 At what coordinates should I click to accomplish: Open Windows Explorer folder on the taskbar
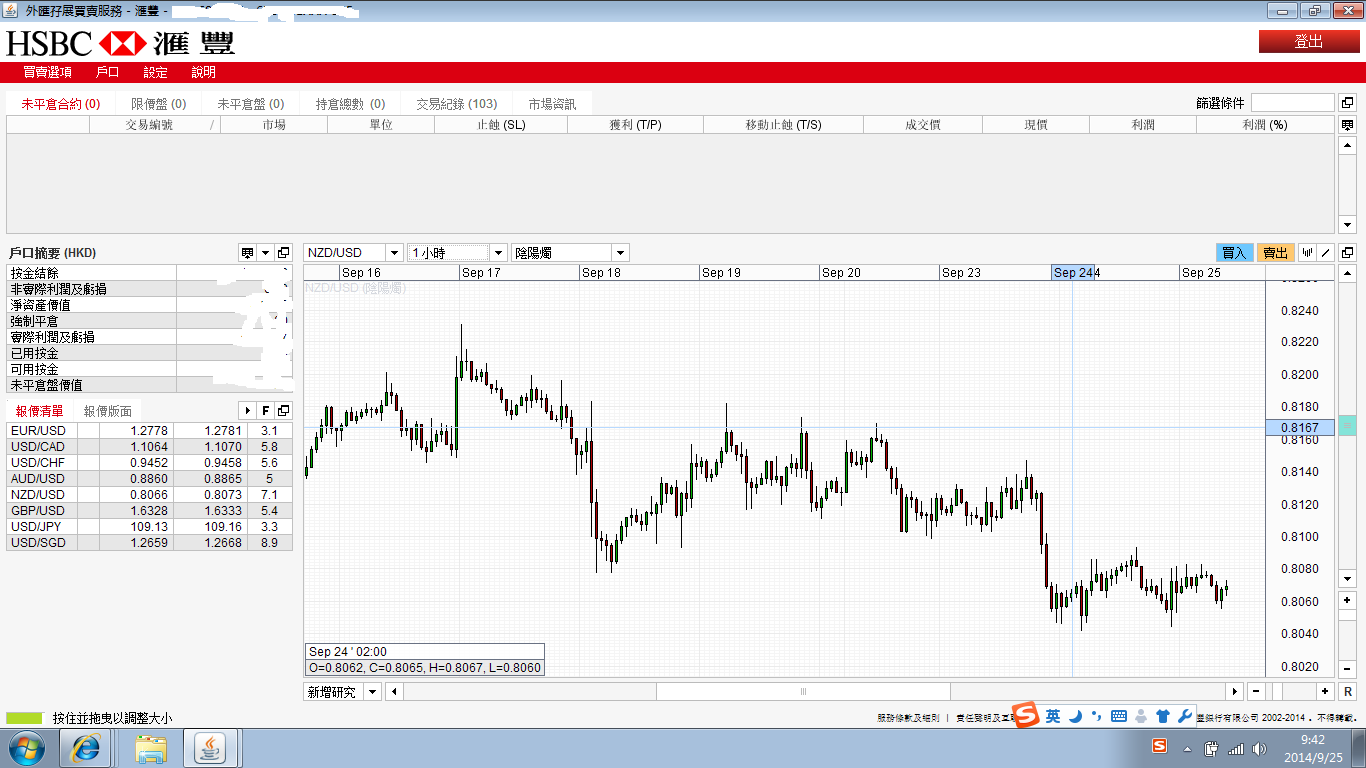[x=151, y=748]
